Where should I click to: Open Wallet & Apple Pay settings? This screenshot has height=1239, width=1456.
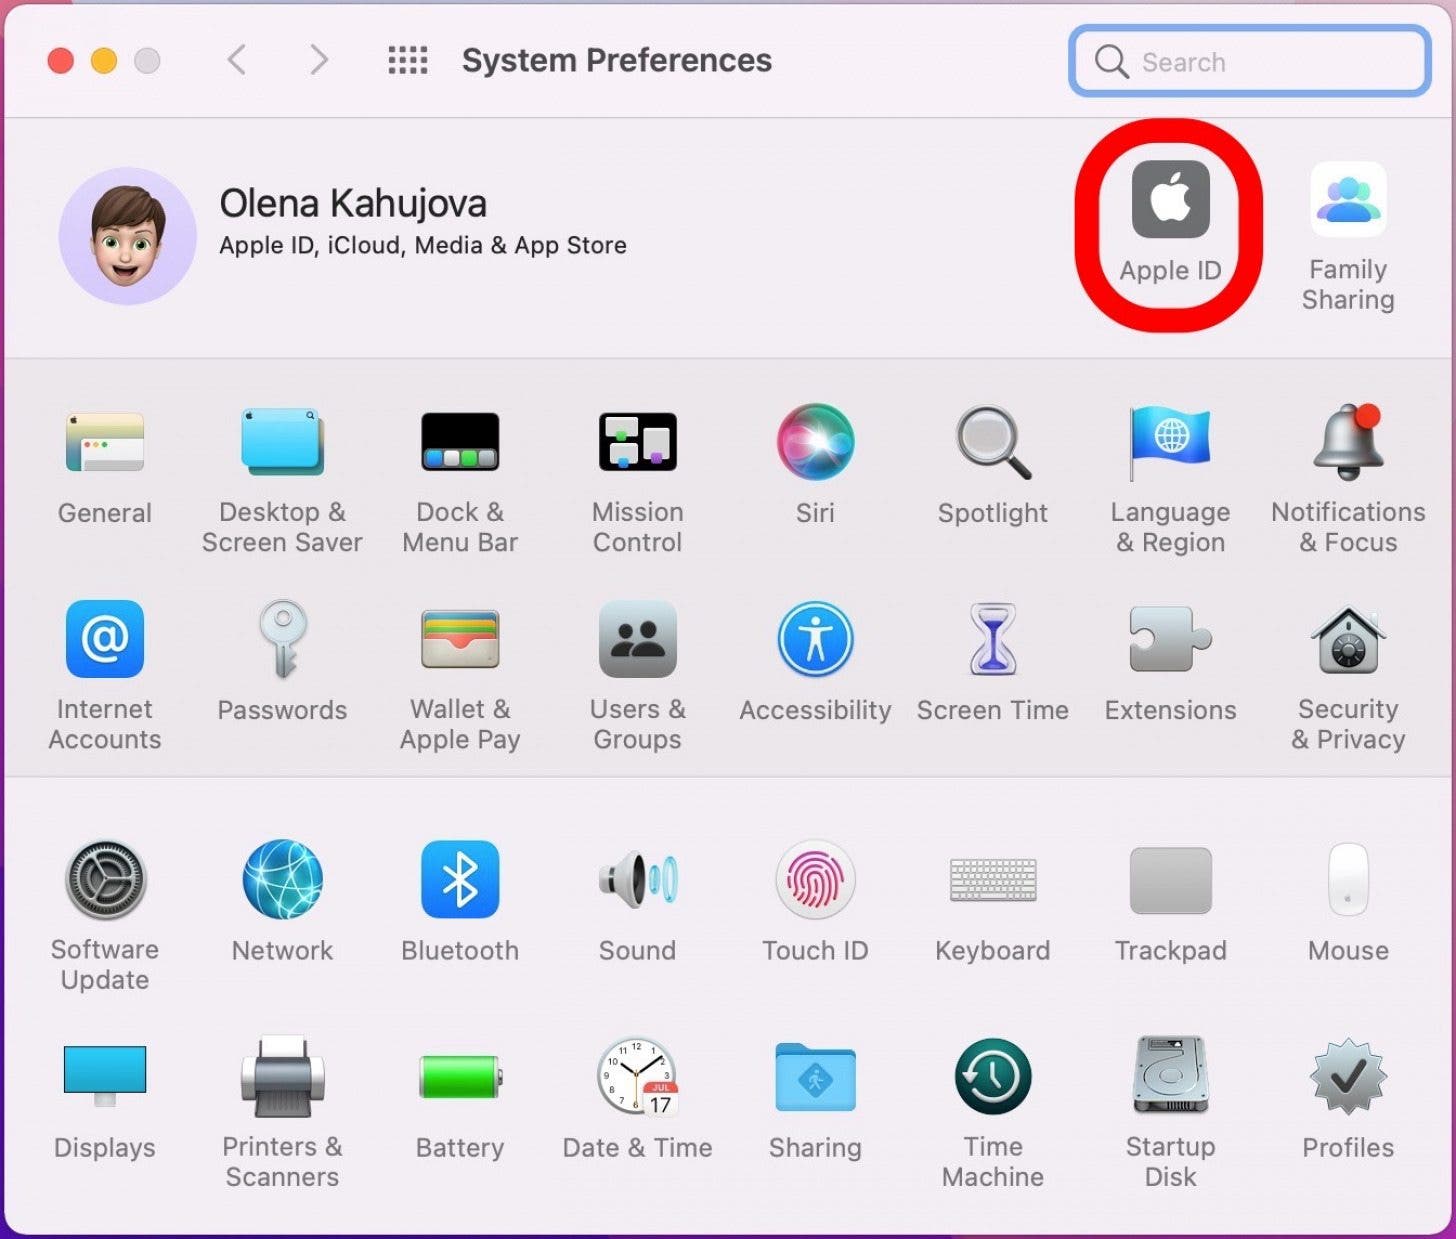[459, 640]
